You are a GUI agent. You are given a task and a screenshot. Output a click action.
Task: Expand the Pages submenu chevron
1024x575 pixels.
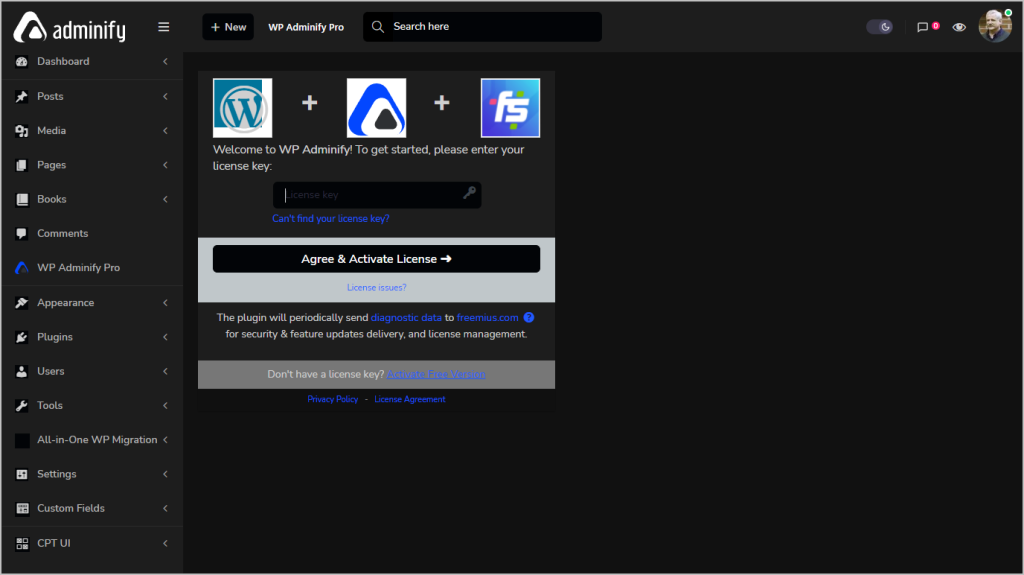165,165
